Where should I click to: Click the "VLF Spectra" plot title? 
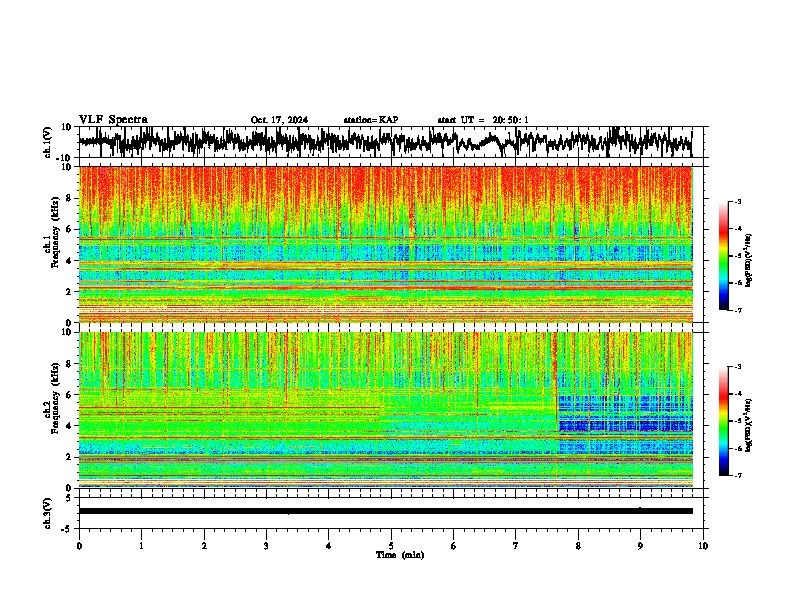tap(113, 120)
